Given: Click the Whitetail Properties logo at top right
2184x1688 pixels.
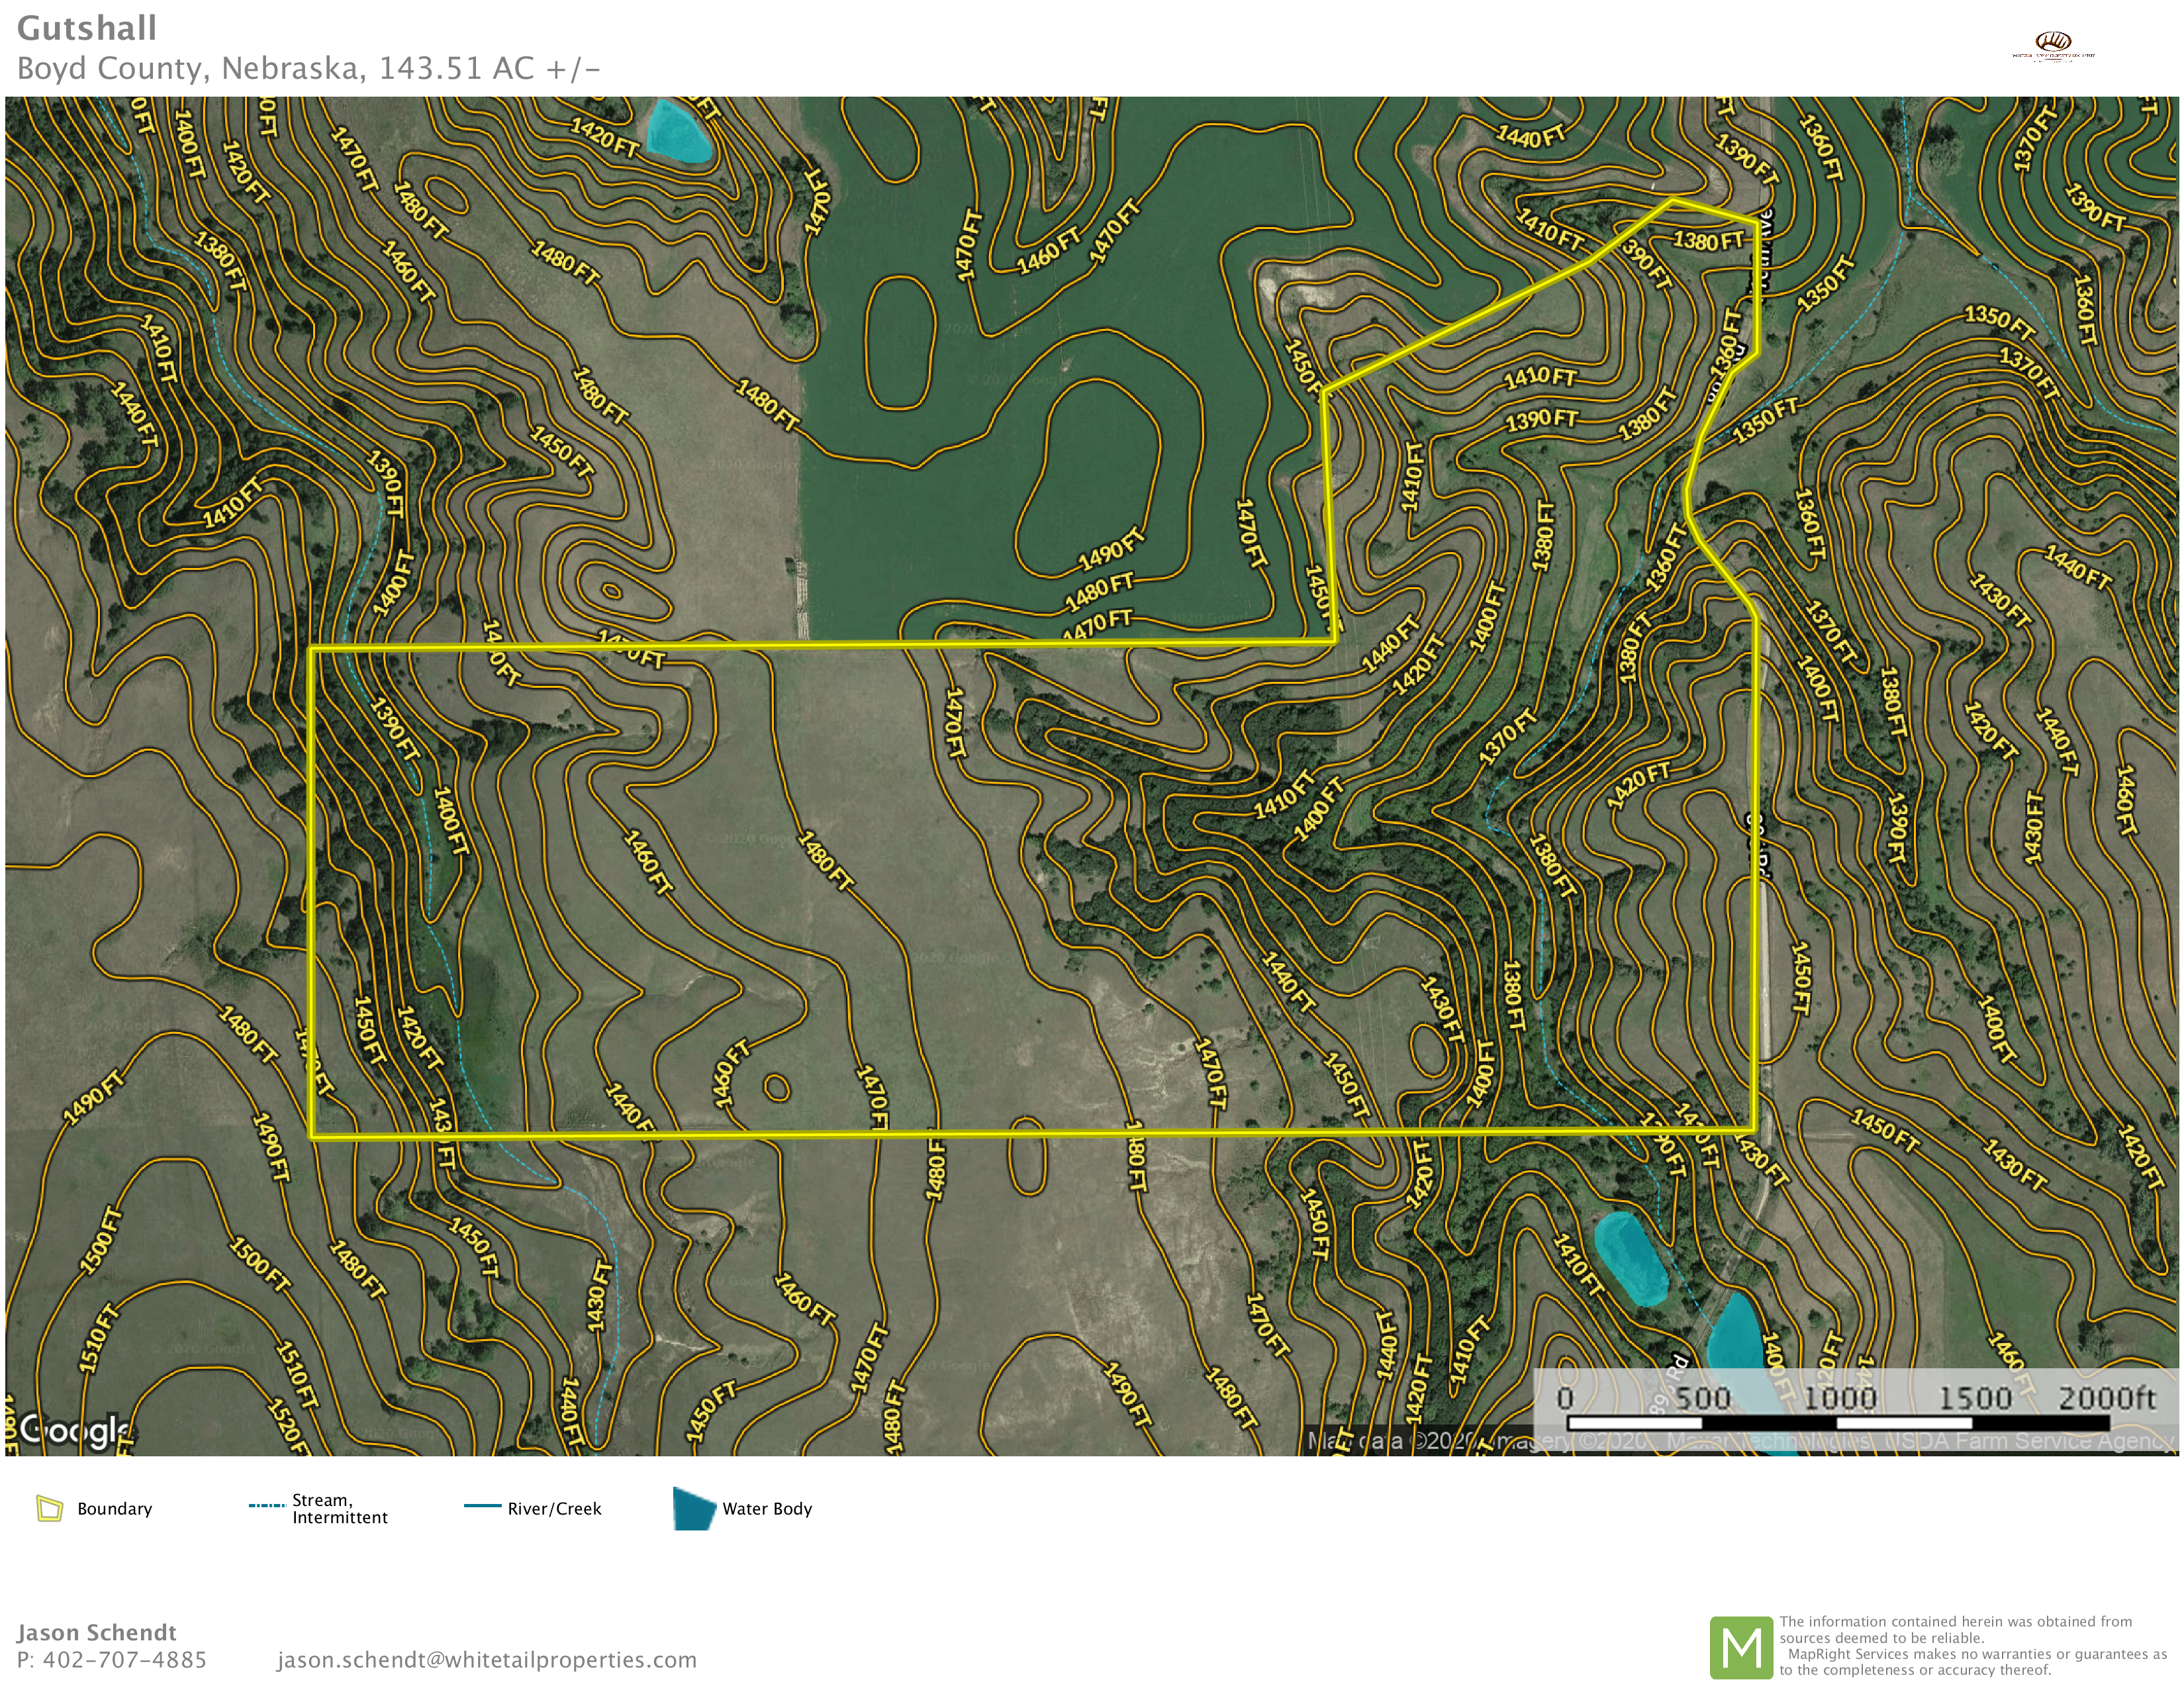Looking at the screenshot, I should pyautogui.click(x=2053, y=46).
